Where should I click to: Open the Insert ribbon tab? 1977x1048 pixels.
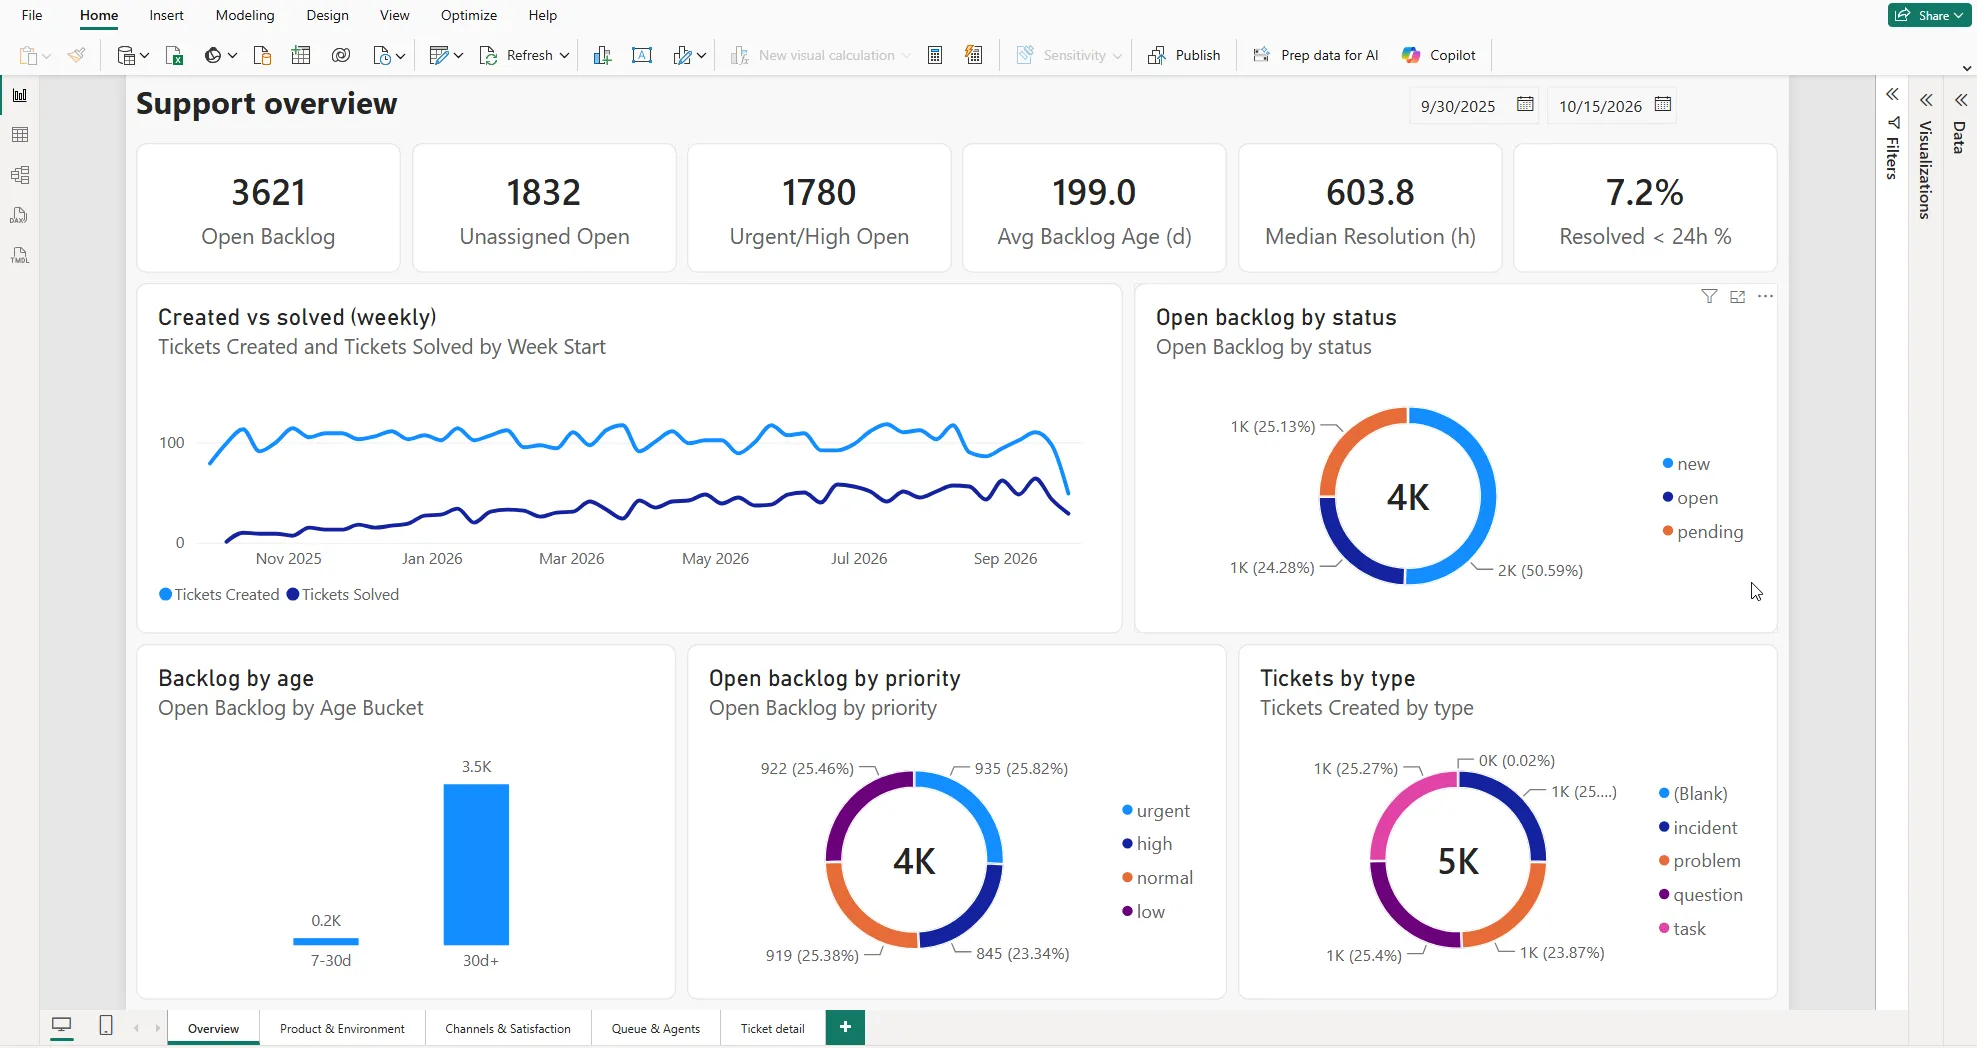tap(166, 15)
